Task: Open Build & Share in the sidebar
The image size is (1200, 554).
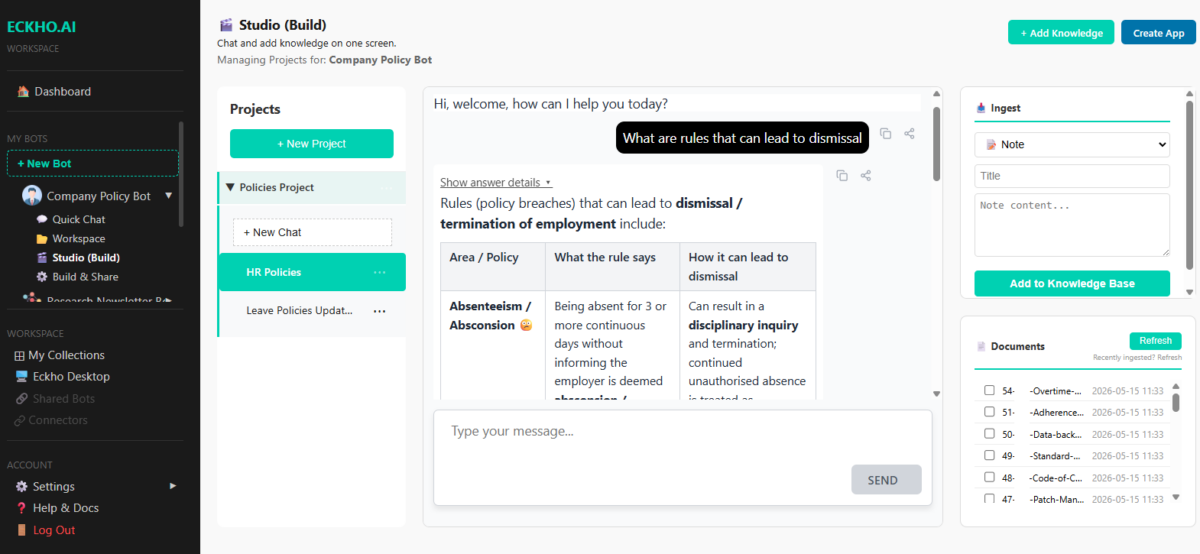Action: tap(77, 277)
